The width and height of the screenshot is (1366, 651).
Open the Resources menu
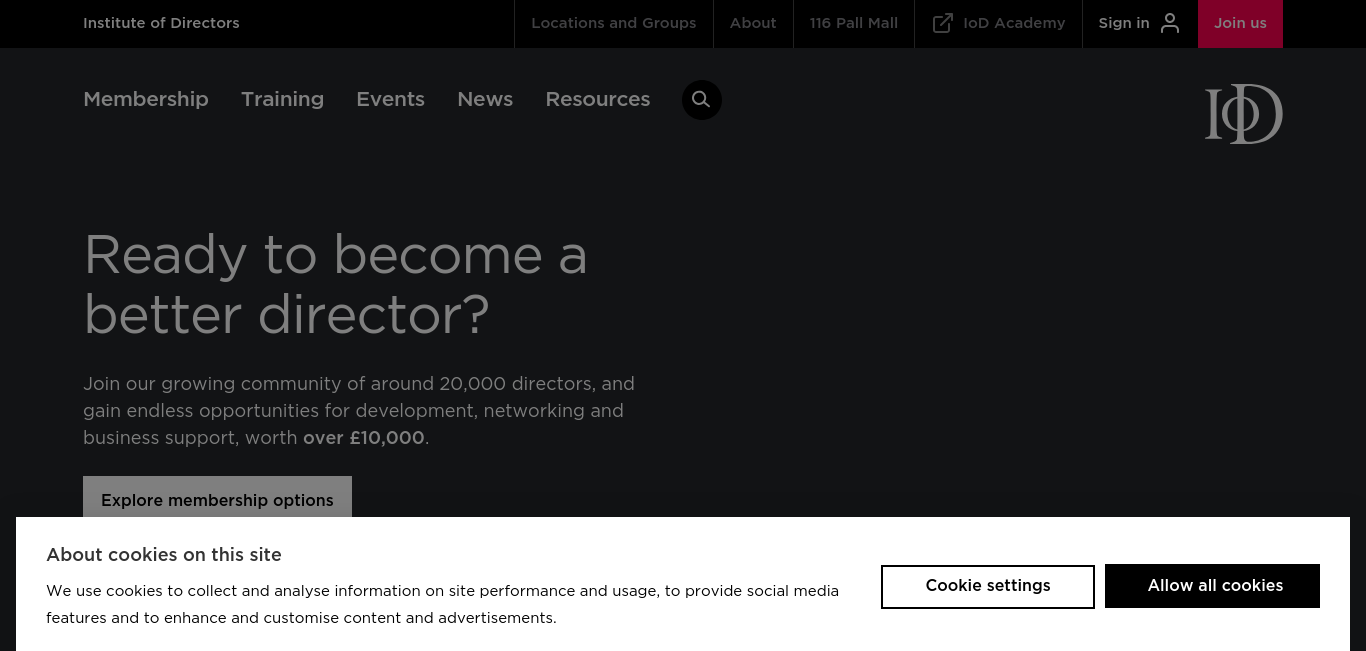[598, 99]
